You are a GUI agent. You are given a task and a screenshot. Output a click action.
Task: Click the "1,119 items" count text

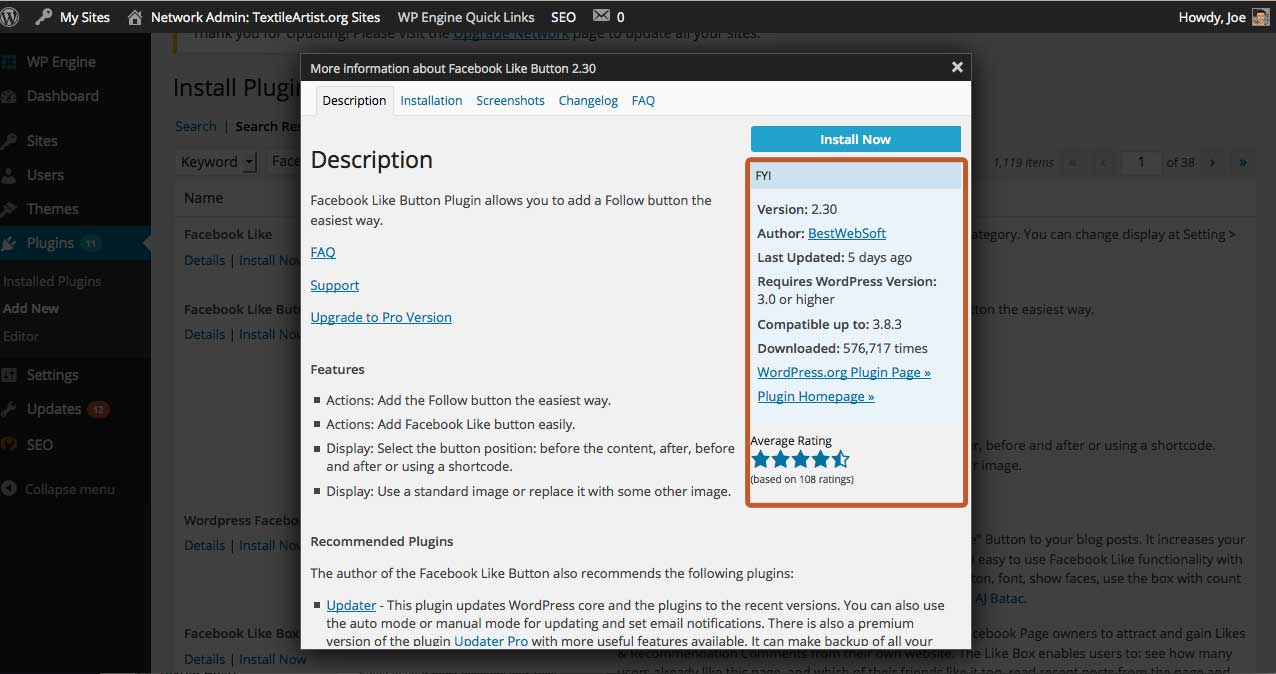(x=1023, y=162)
